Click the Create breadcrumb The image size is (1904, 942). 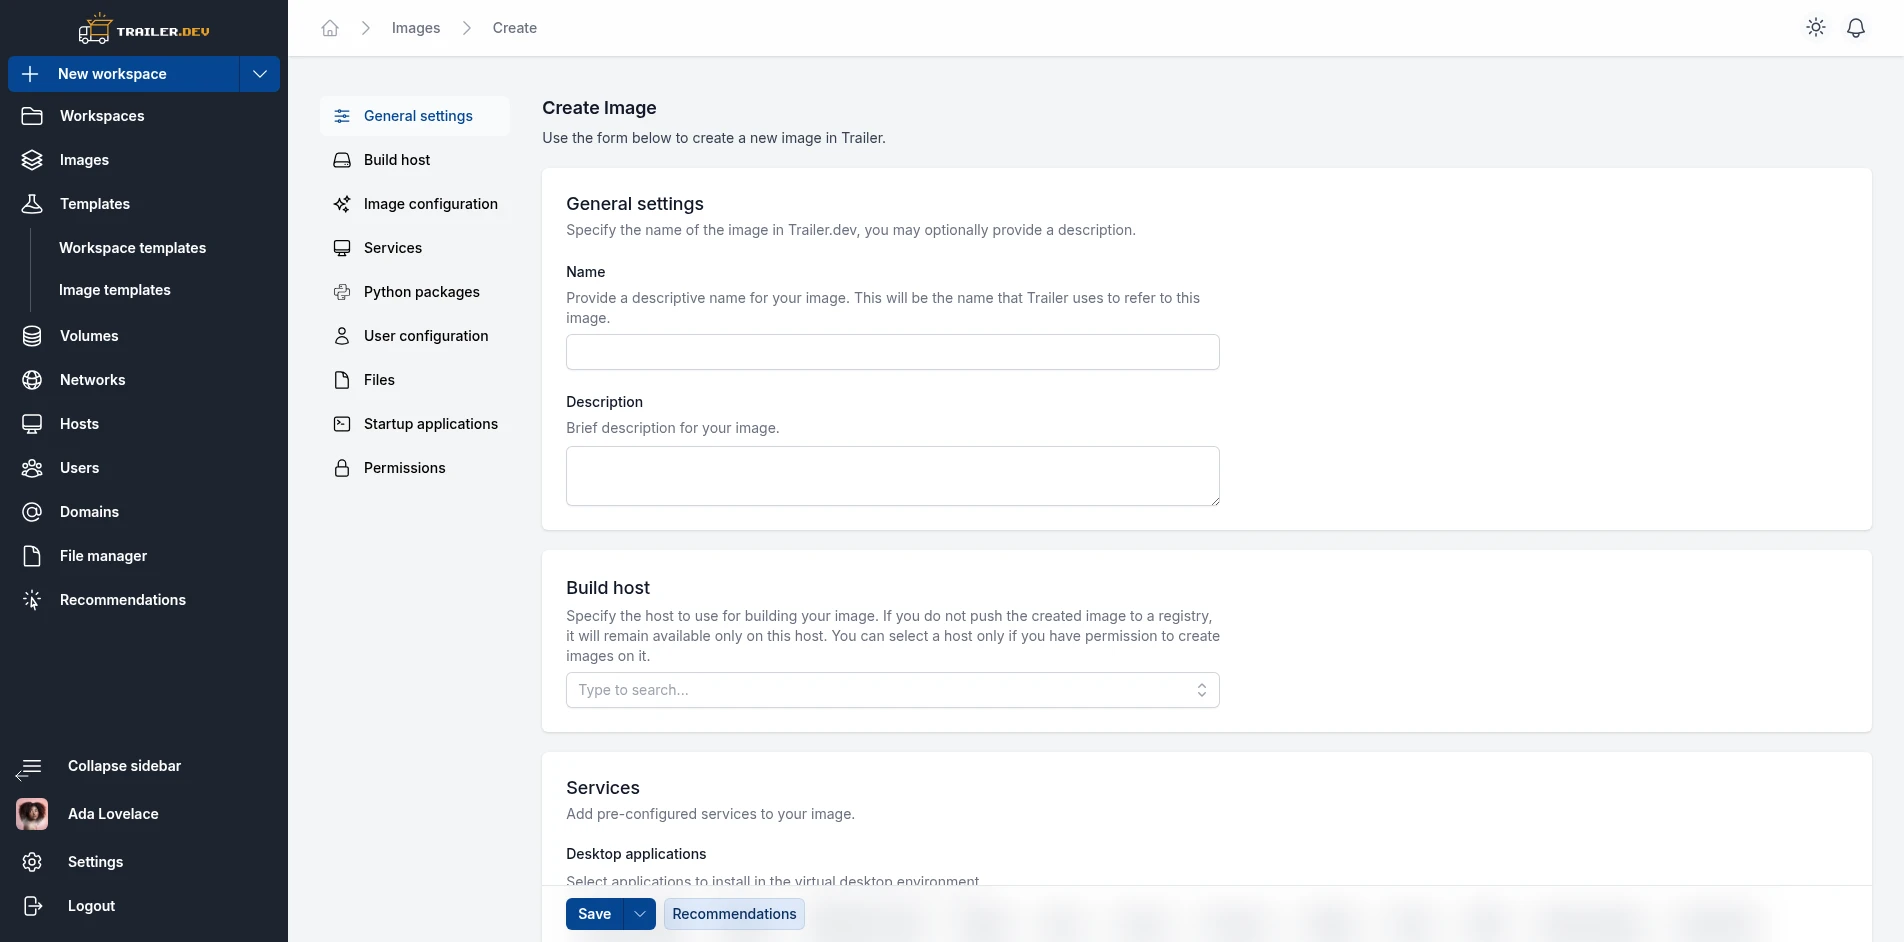(515, 28)
